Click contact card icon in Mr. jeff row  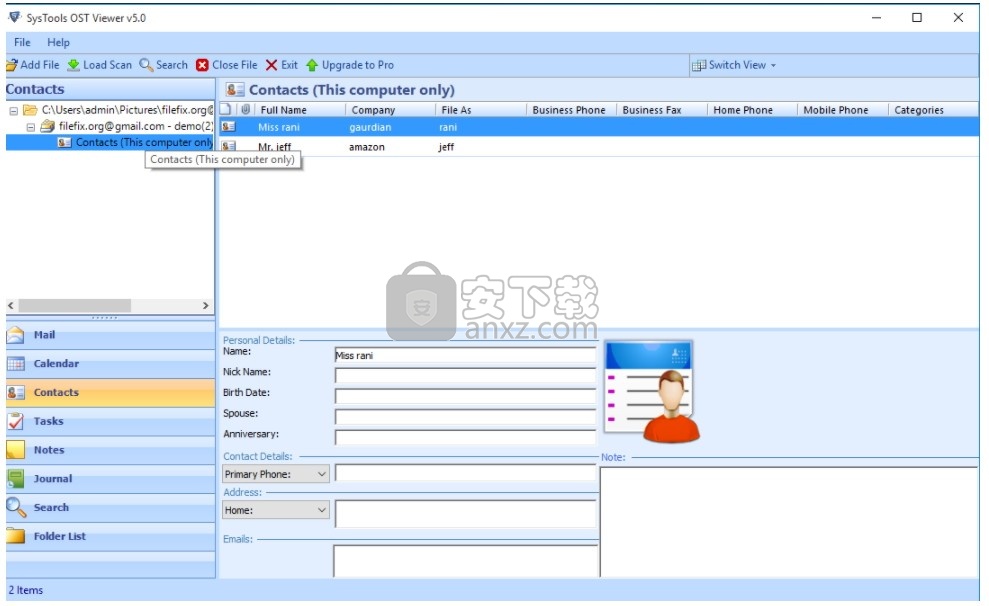tap(228, 146)
